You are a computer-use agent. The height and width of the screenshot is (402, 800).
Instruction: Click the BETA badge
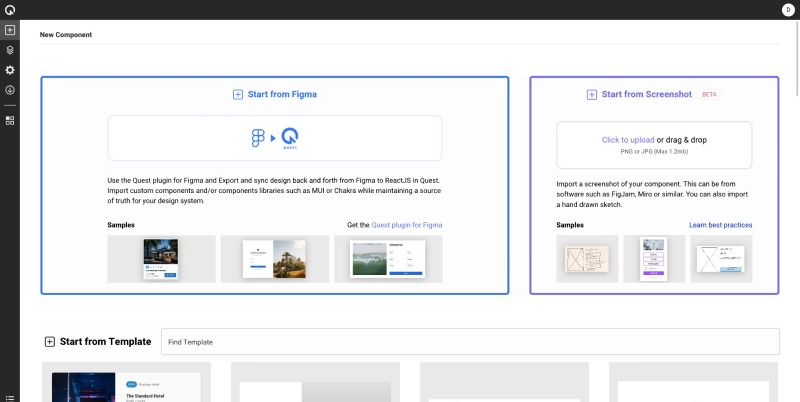click(709, 94)
